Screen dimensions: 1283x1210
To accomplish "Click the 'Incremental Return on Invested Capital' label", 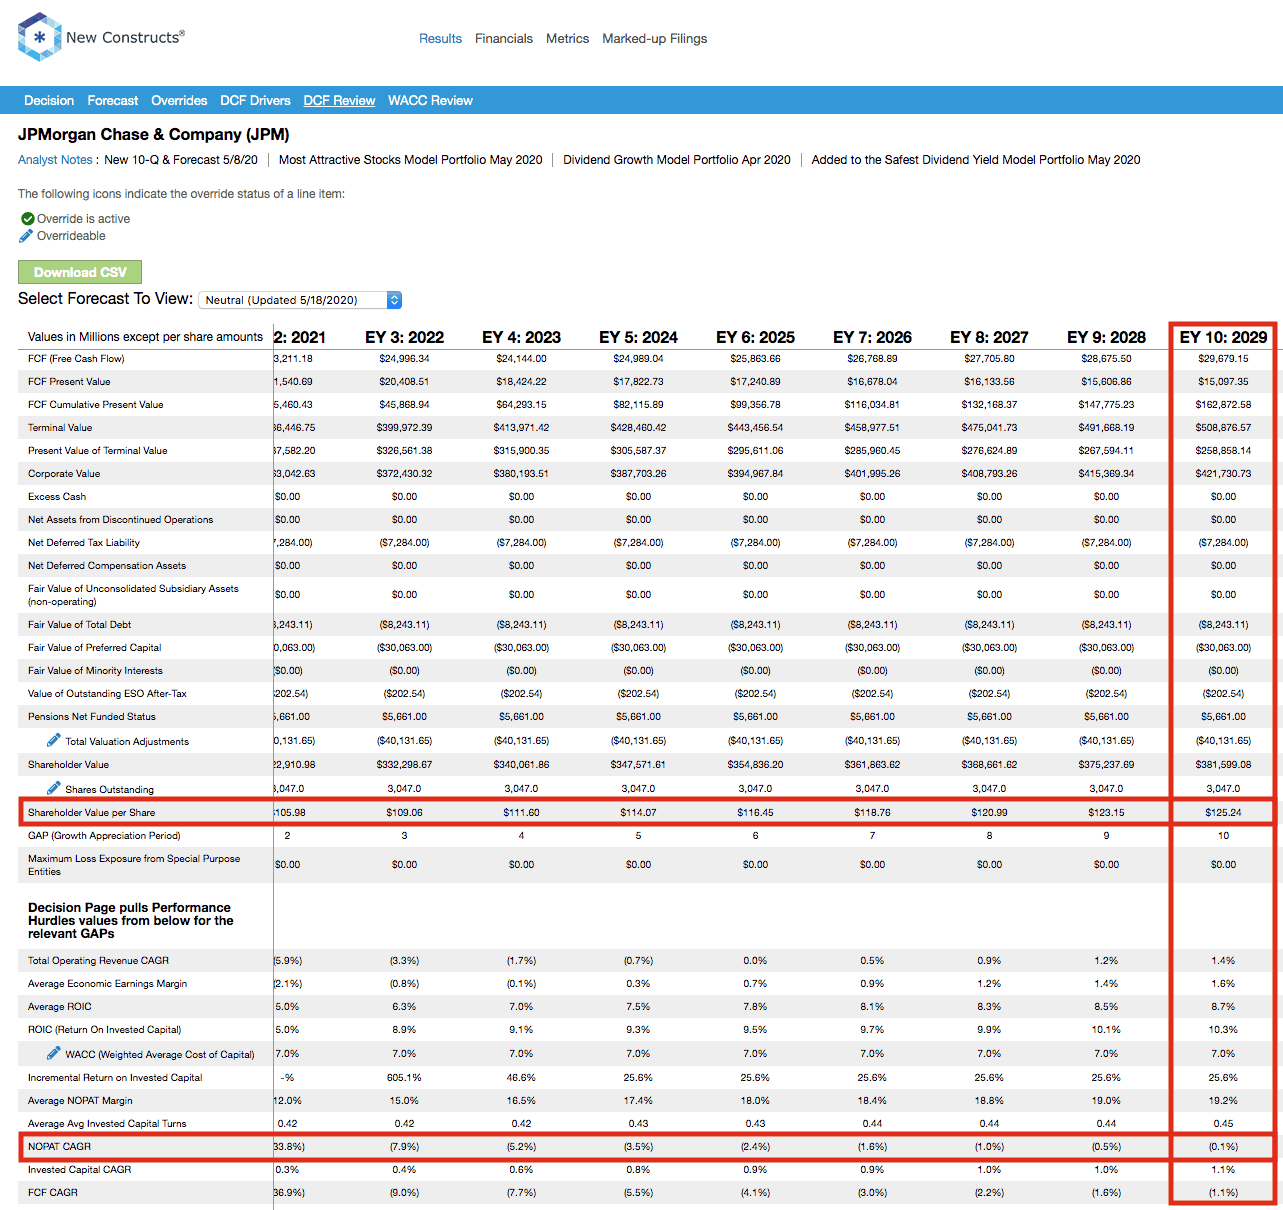I will point(115,1078).
